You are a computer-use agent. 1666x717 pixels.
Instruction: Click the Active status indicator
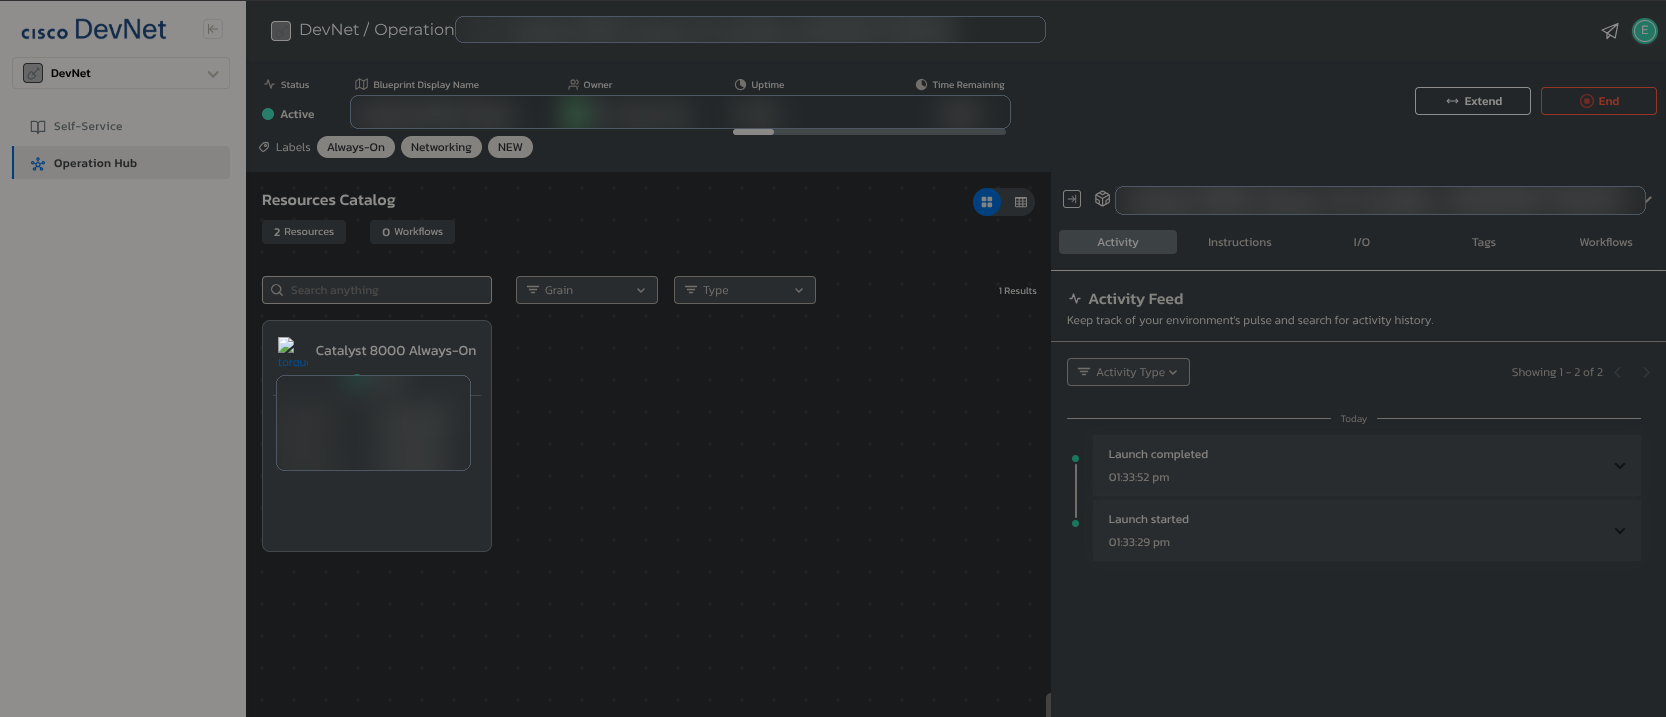tap(289, 114)
